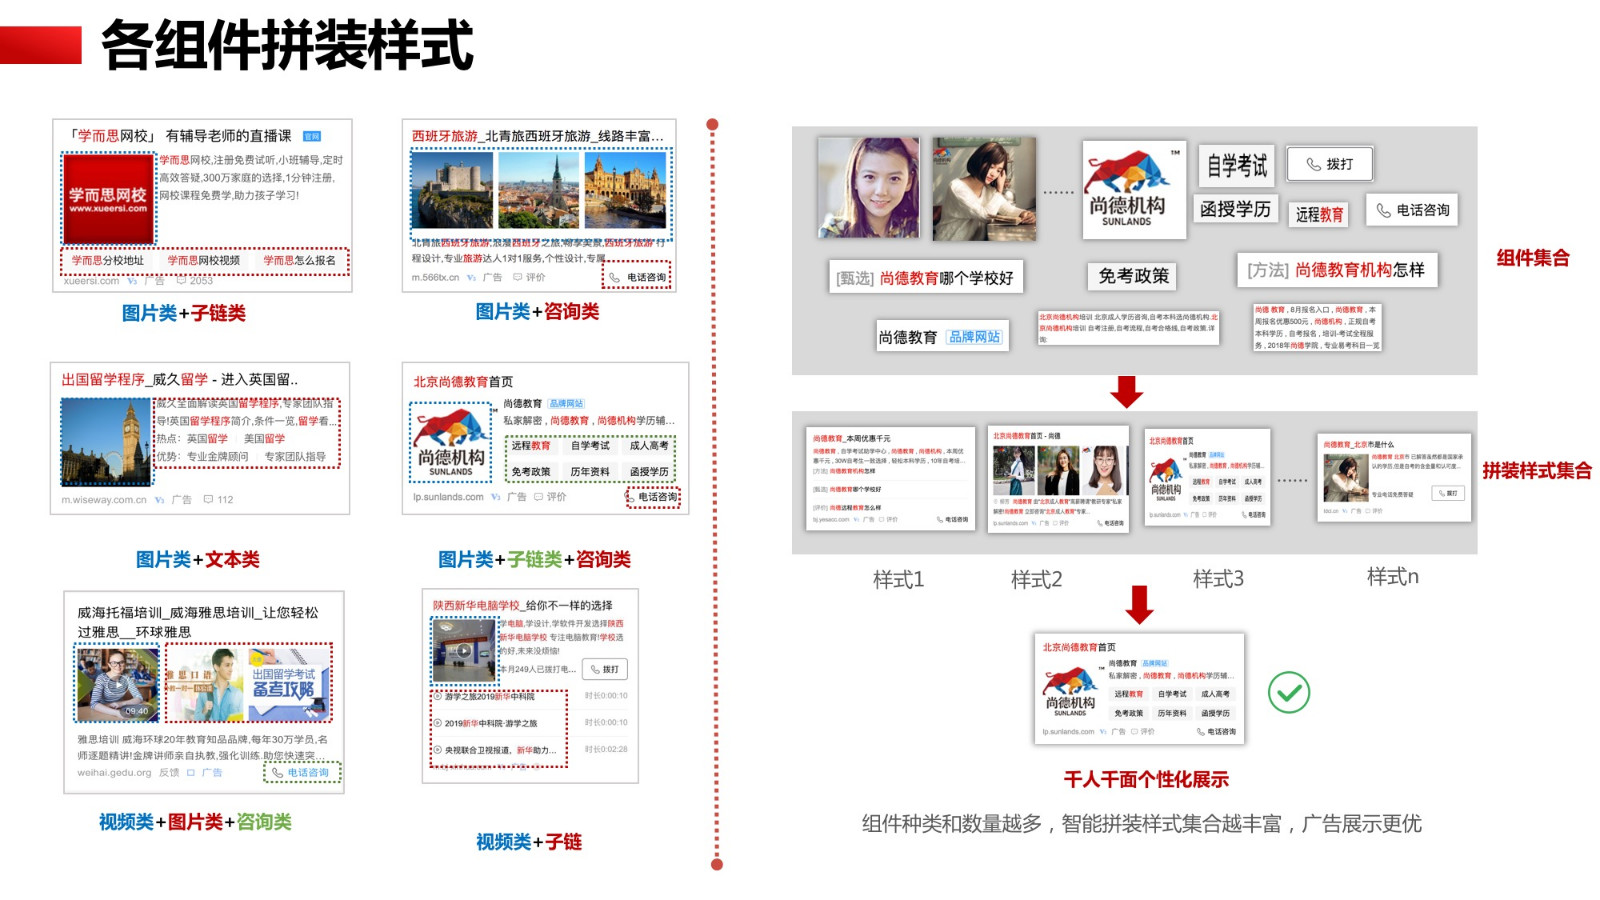Click the 品牌网站 badge beside 尚德教育 in the gray panel
This screenshot has width=1600, height=900.
973,337
